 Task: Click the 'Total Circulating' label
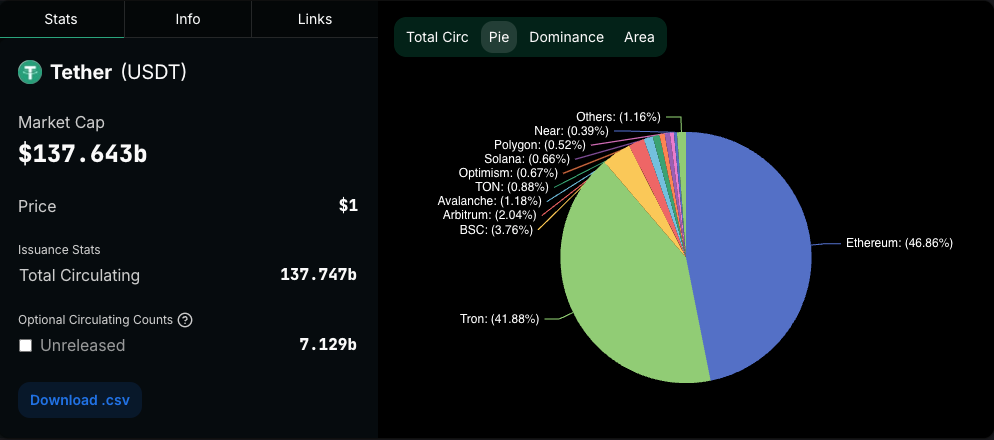click(79, 275)
